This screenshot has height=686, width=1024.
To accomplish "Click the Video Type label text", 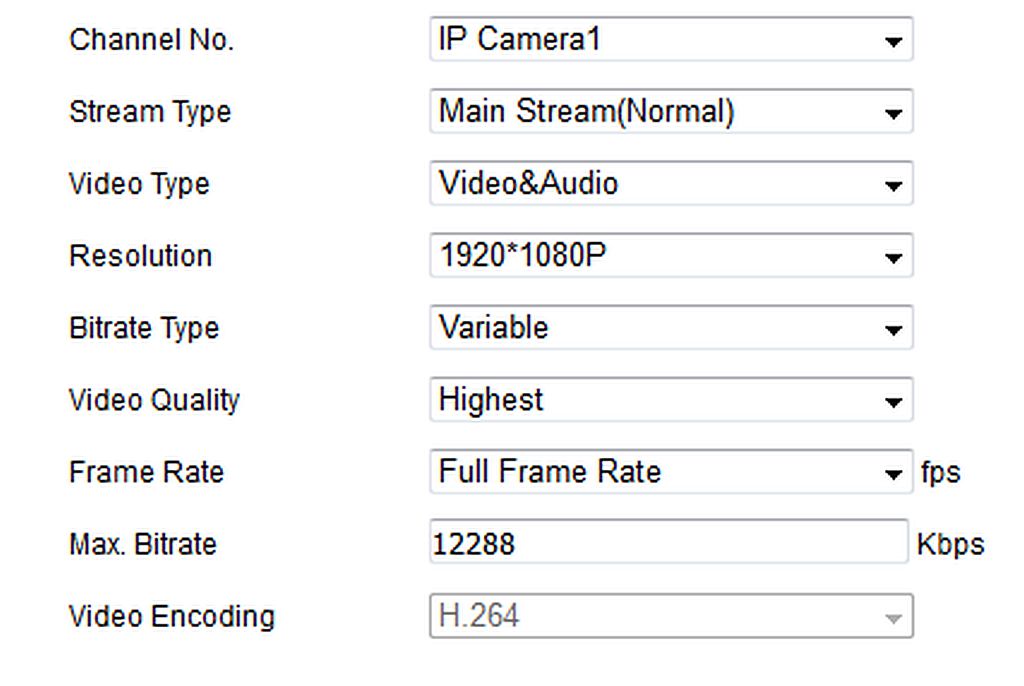I will pyautogui.click(x=139, y=184).
